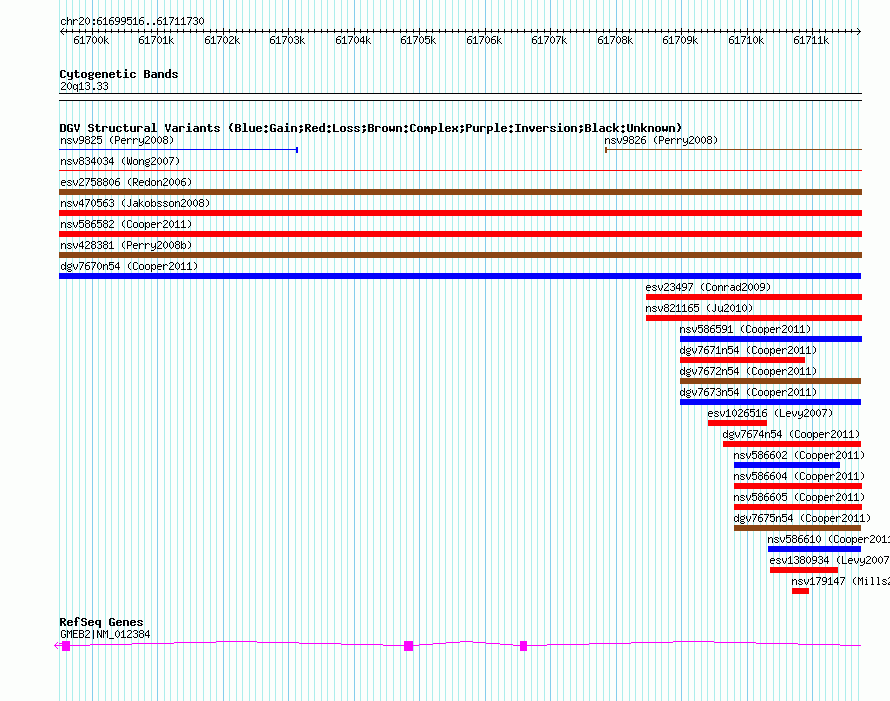Click the chr20:61699516..61711730 coordinate label
Image resolution: width=890 pixels, height=701 pixels.
(x=132, y=21)
